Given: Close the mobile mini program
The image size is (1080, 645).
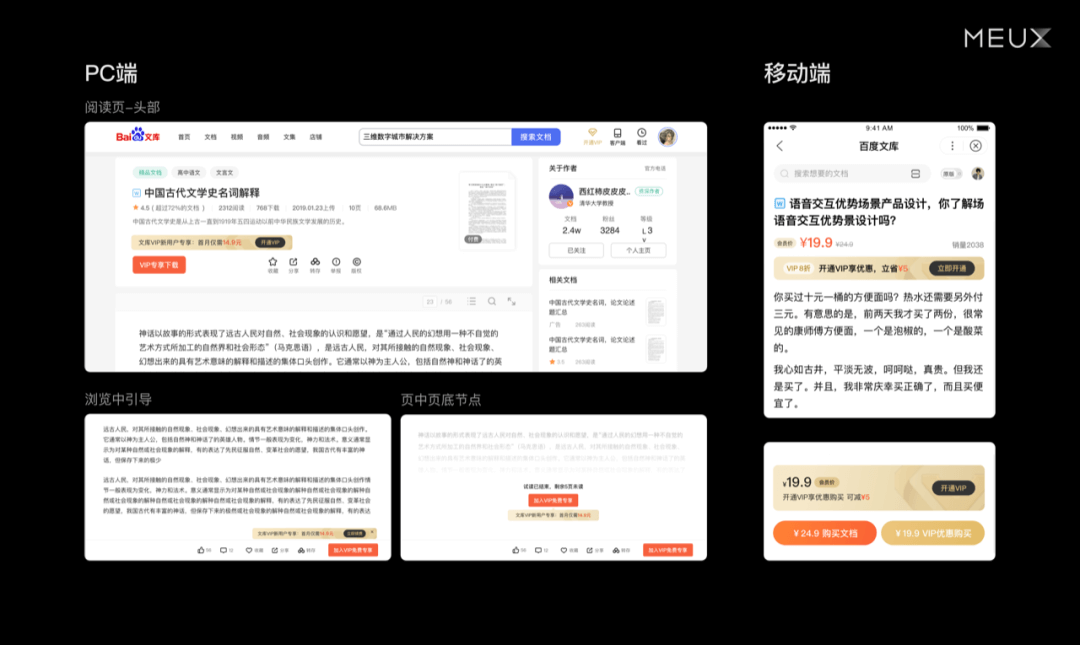Looking at the screenshot, I should click(x=975, y=146).
